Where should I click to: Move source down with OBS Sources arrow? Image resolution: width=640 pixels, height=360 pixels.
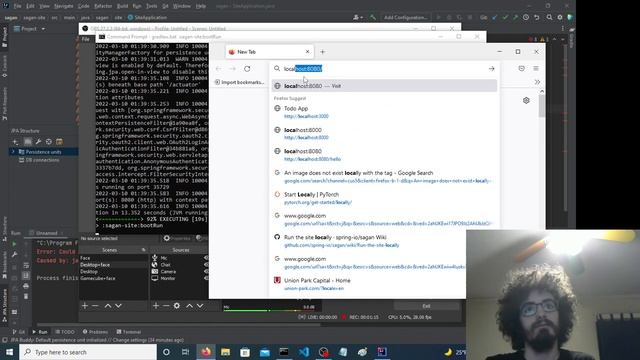click(x=200, y=306)
